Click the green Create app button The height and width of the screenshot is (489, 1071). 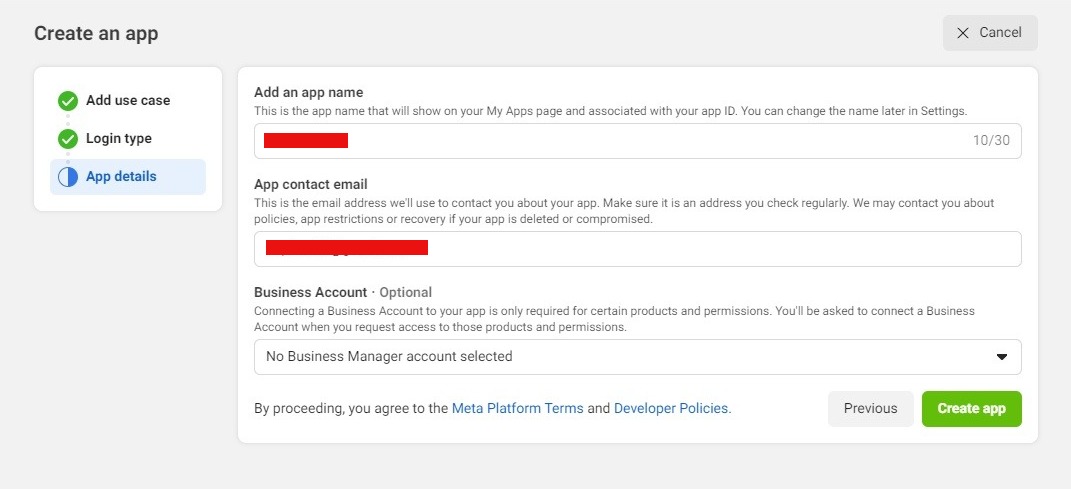[x=971, y=408]
